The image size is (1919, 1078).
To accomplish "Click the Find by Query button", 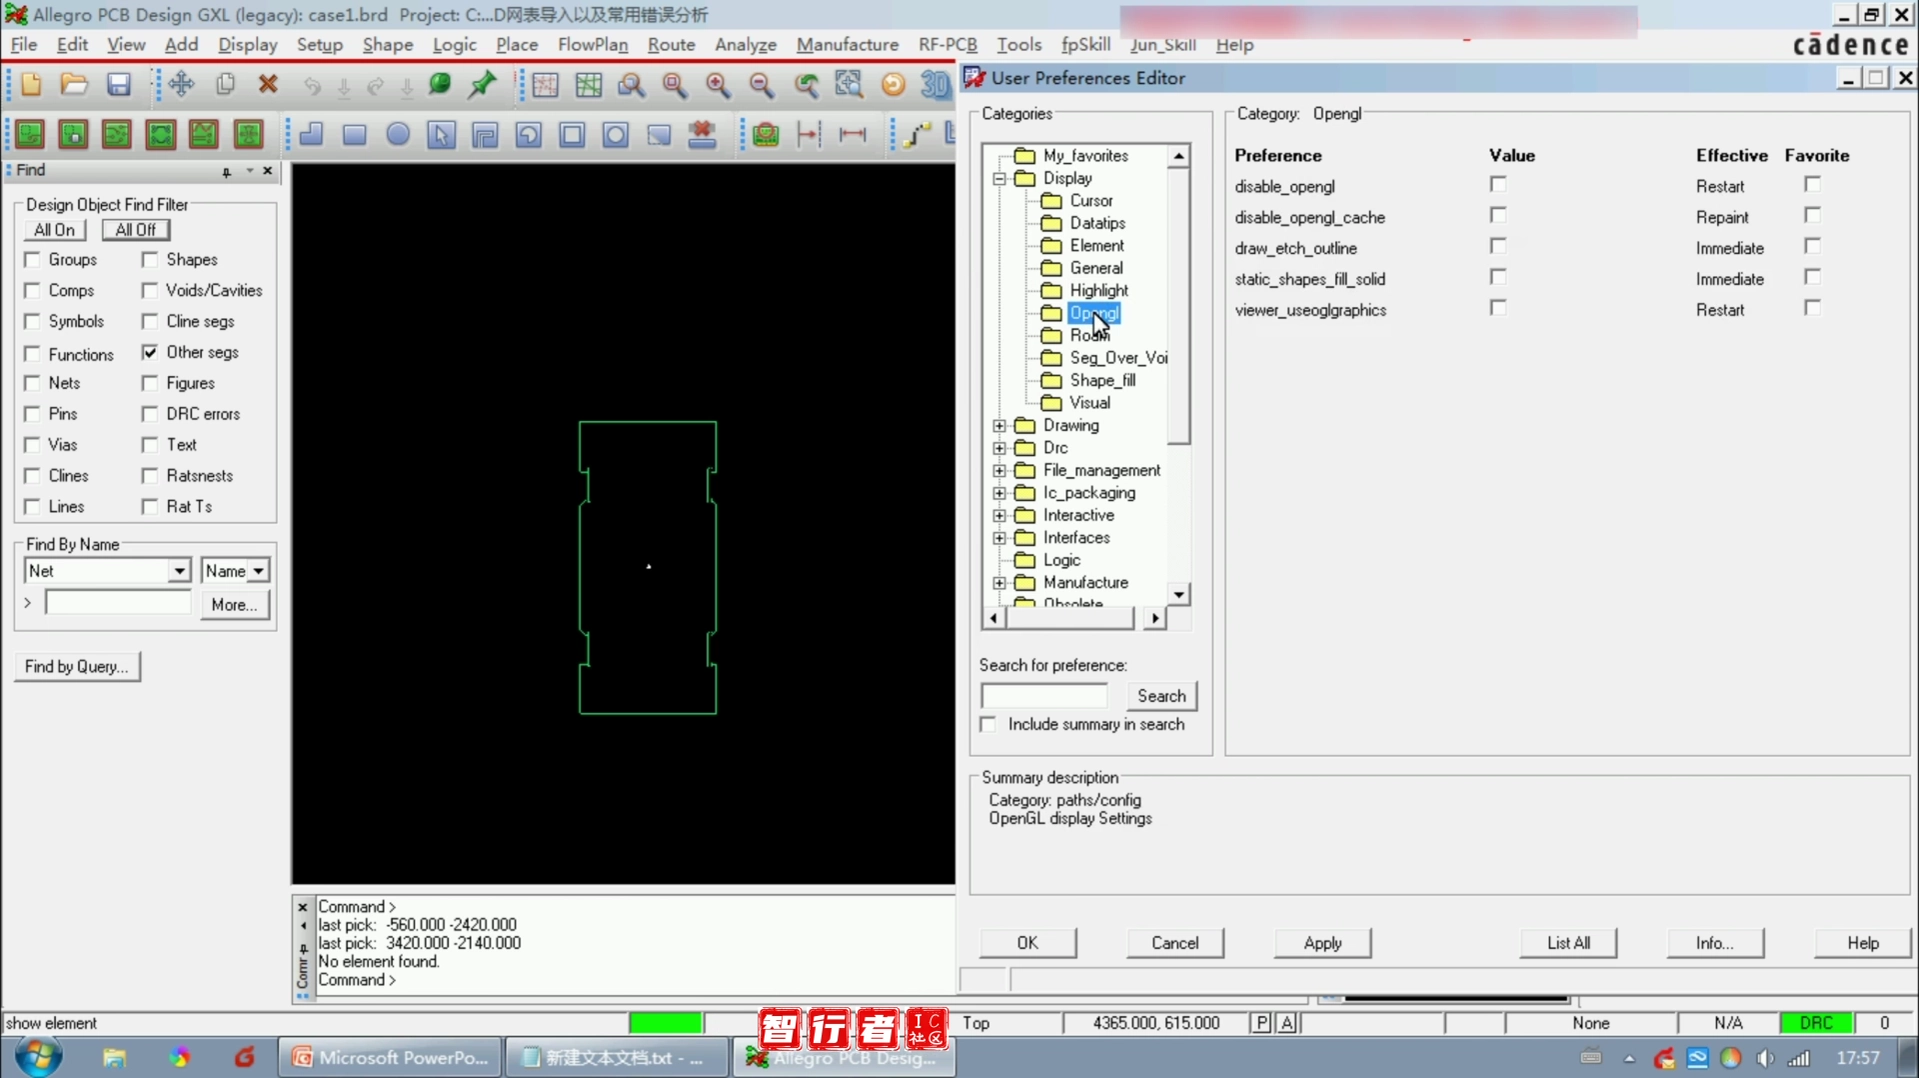I will point(77,667).
